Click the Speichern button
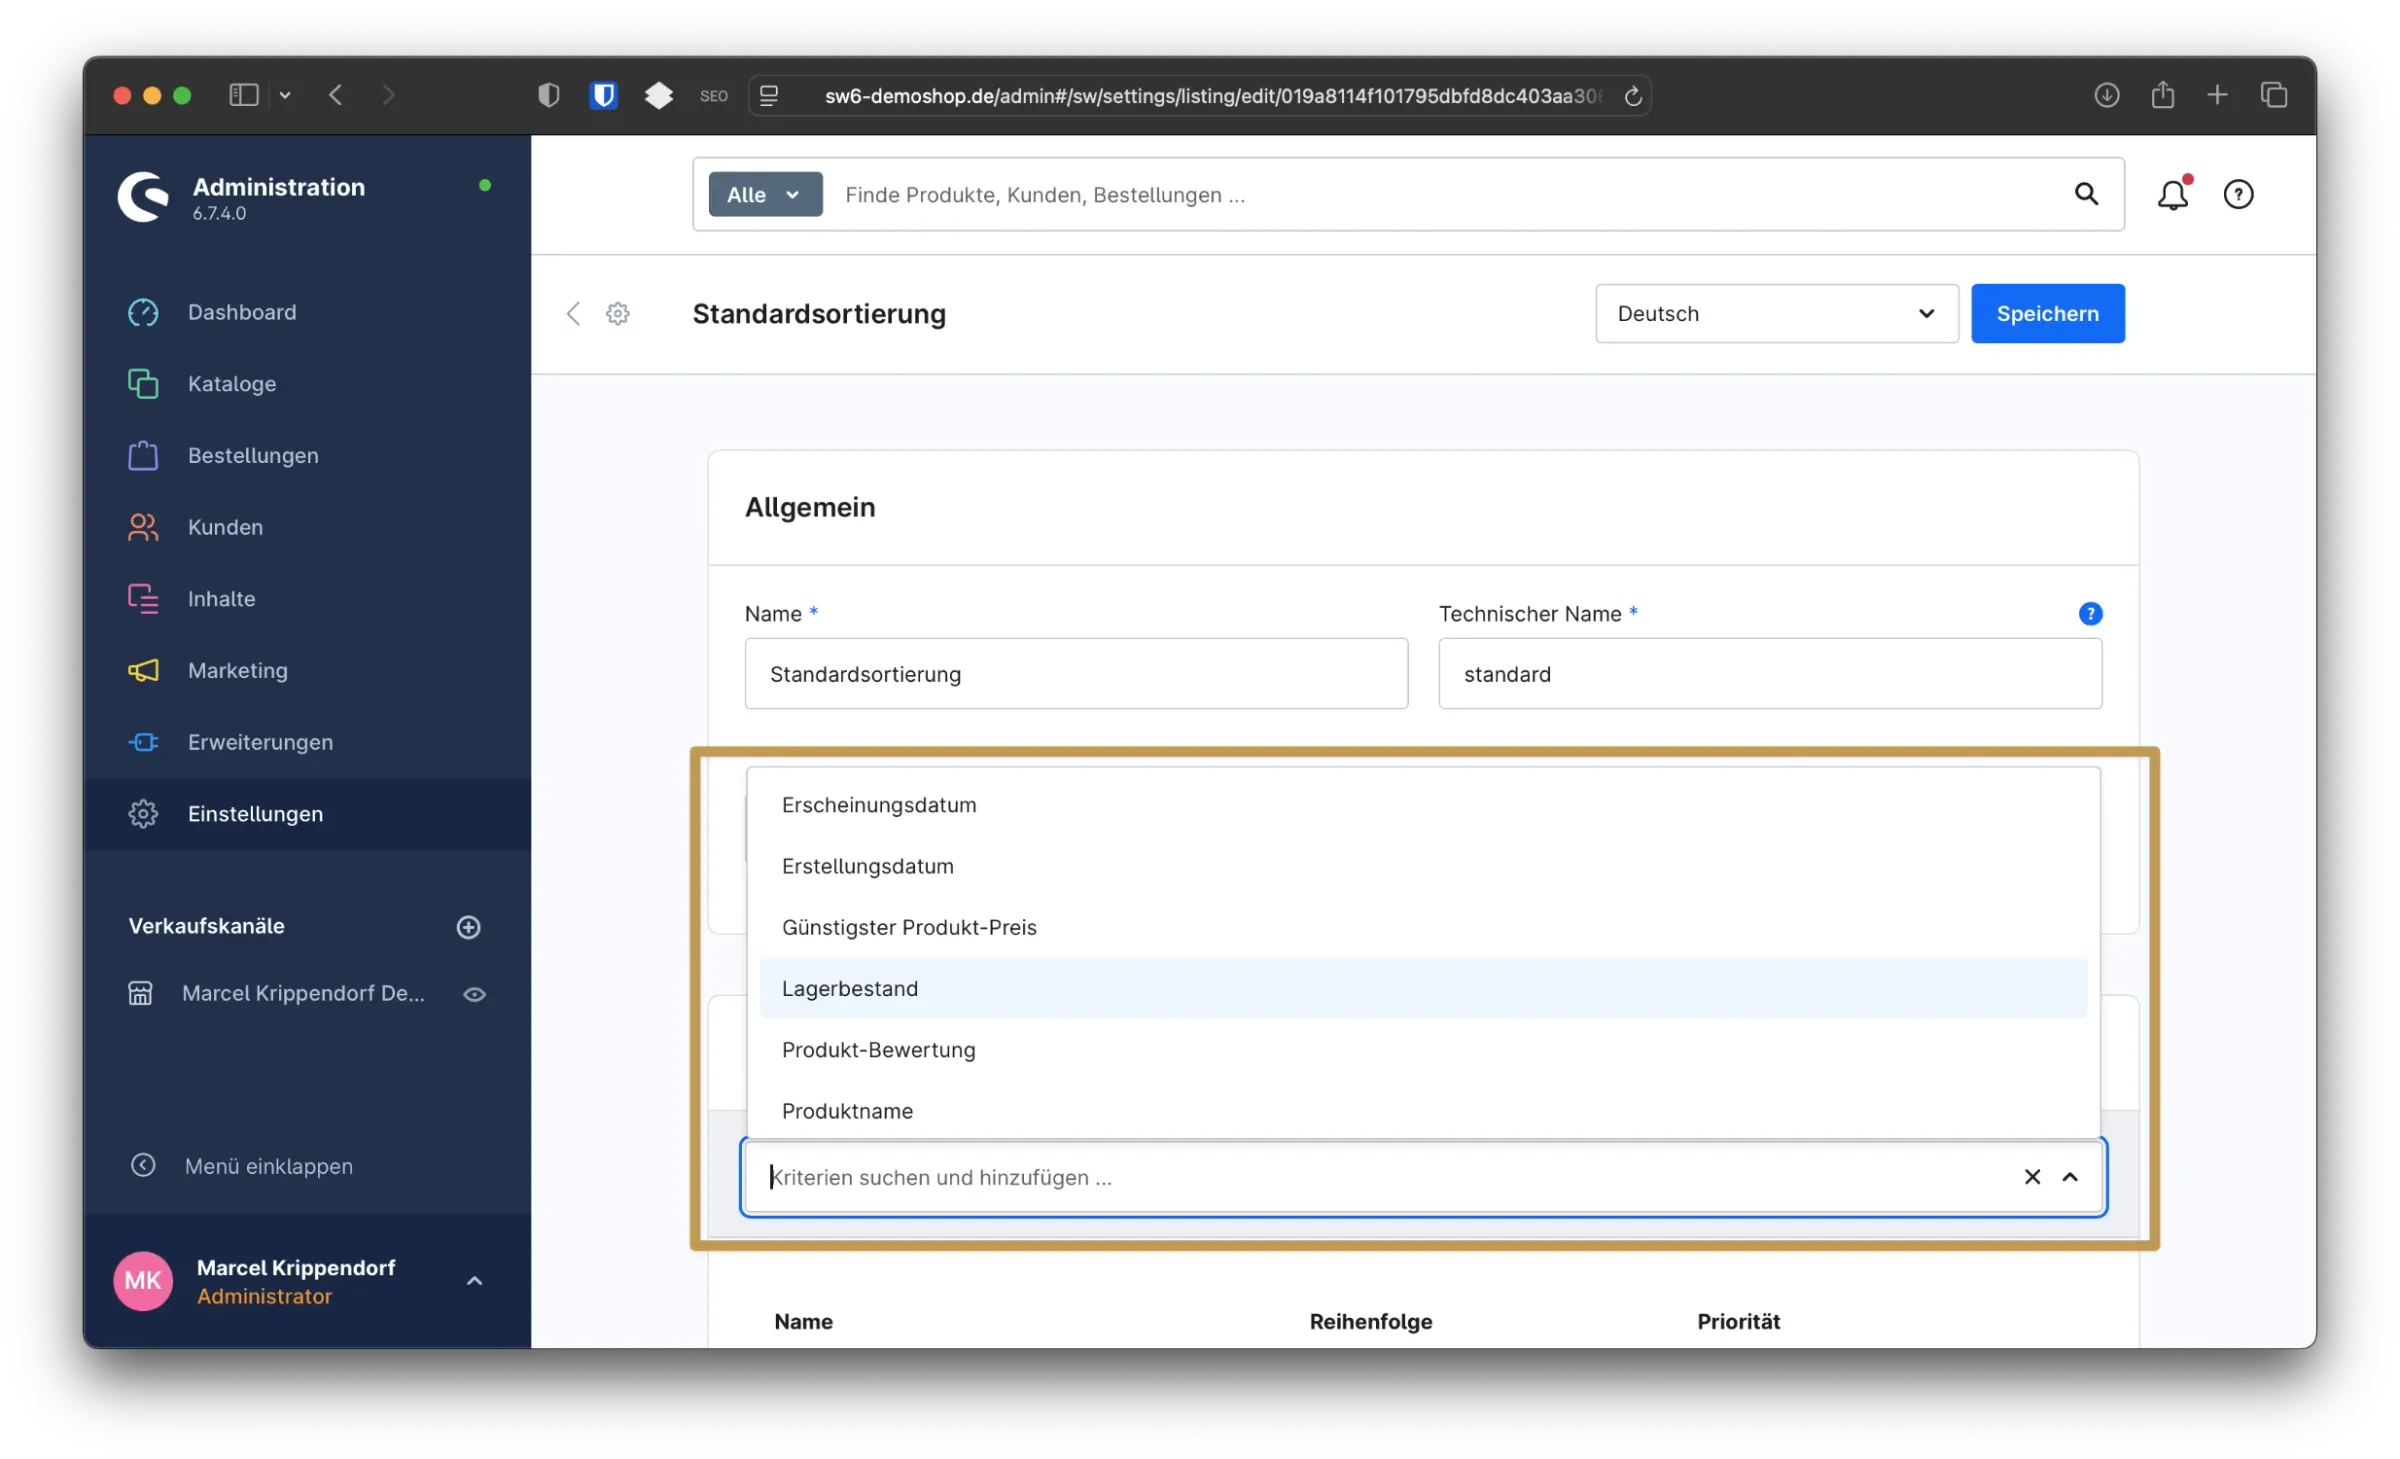Image resolution: width=2400 pixels, height=1459 pixels. click(x=2047, y=314)
